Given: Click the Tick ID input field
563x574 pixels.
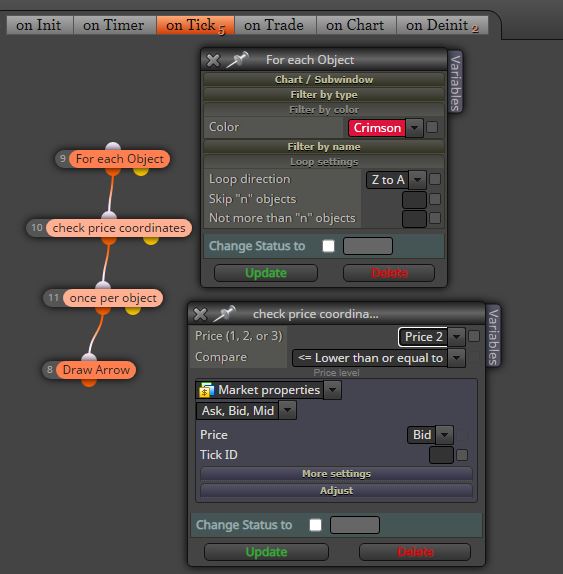Looking at the screenshot, I should 441,455.
